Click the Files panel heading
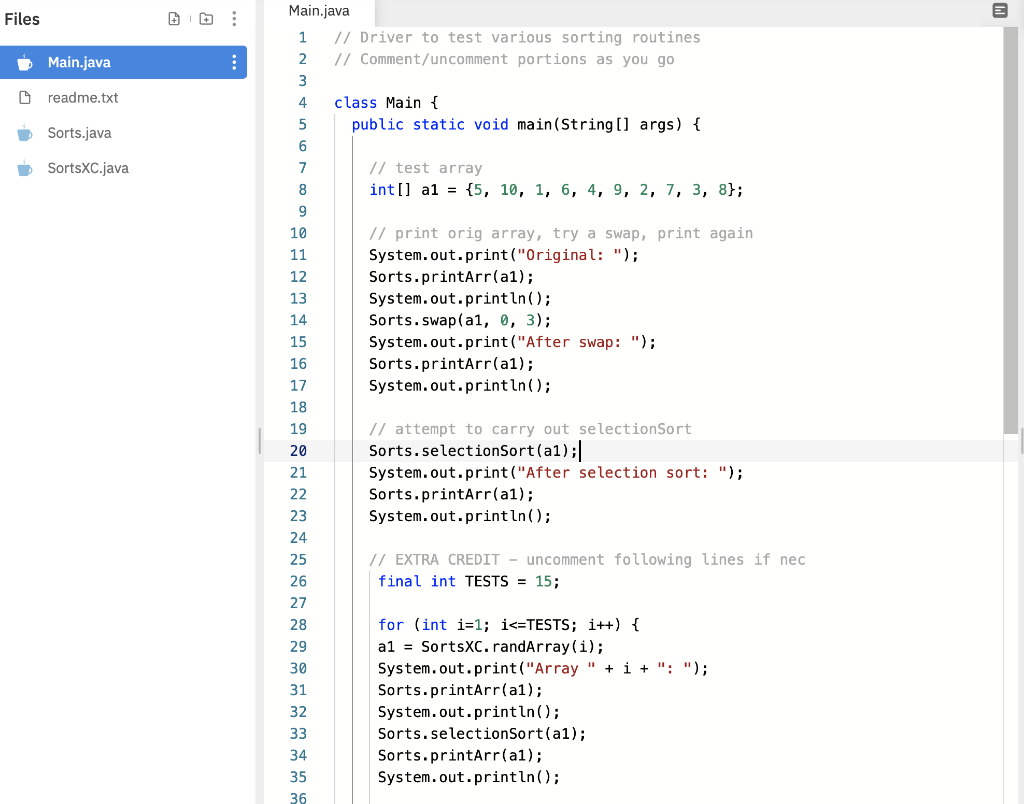Viewport: 1024px width, 804px height. click(22, 19)
